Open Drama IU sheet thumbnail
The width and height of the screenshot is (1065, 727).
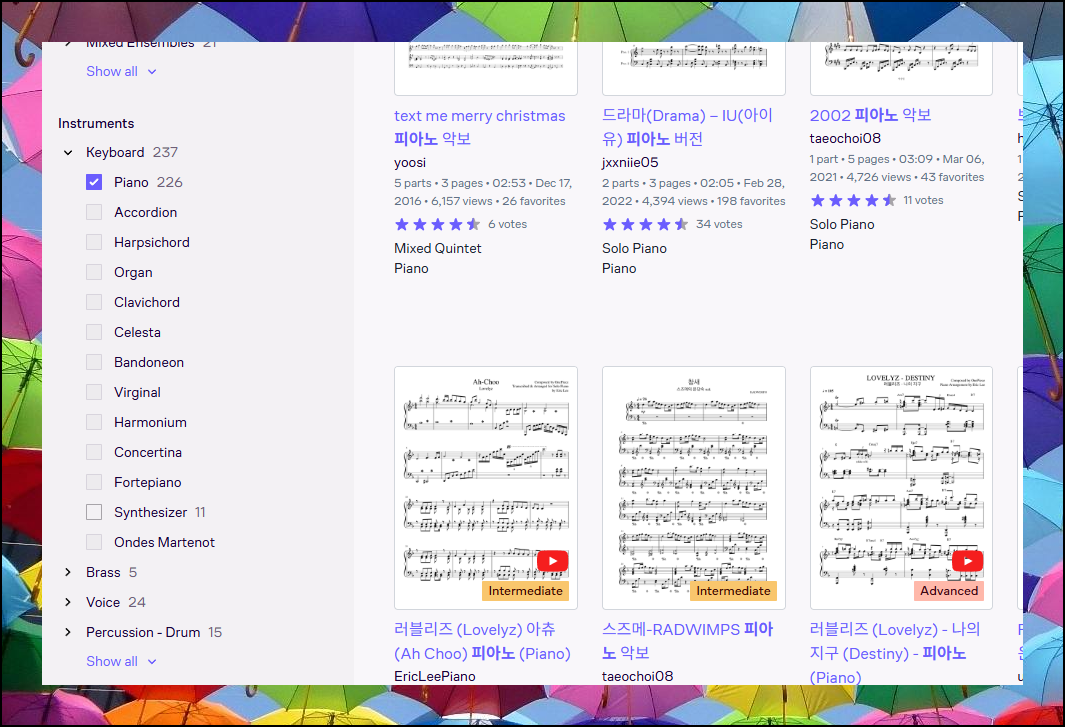693,69
